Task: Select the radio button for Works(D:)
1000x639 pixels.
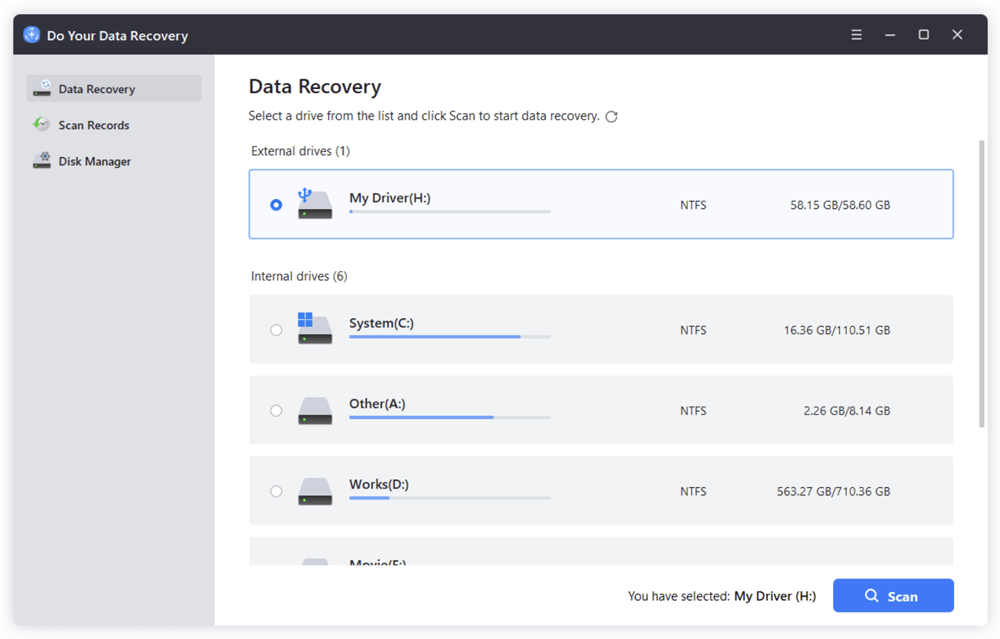Action: click(276, 491)
